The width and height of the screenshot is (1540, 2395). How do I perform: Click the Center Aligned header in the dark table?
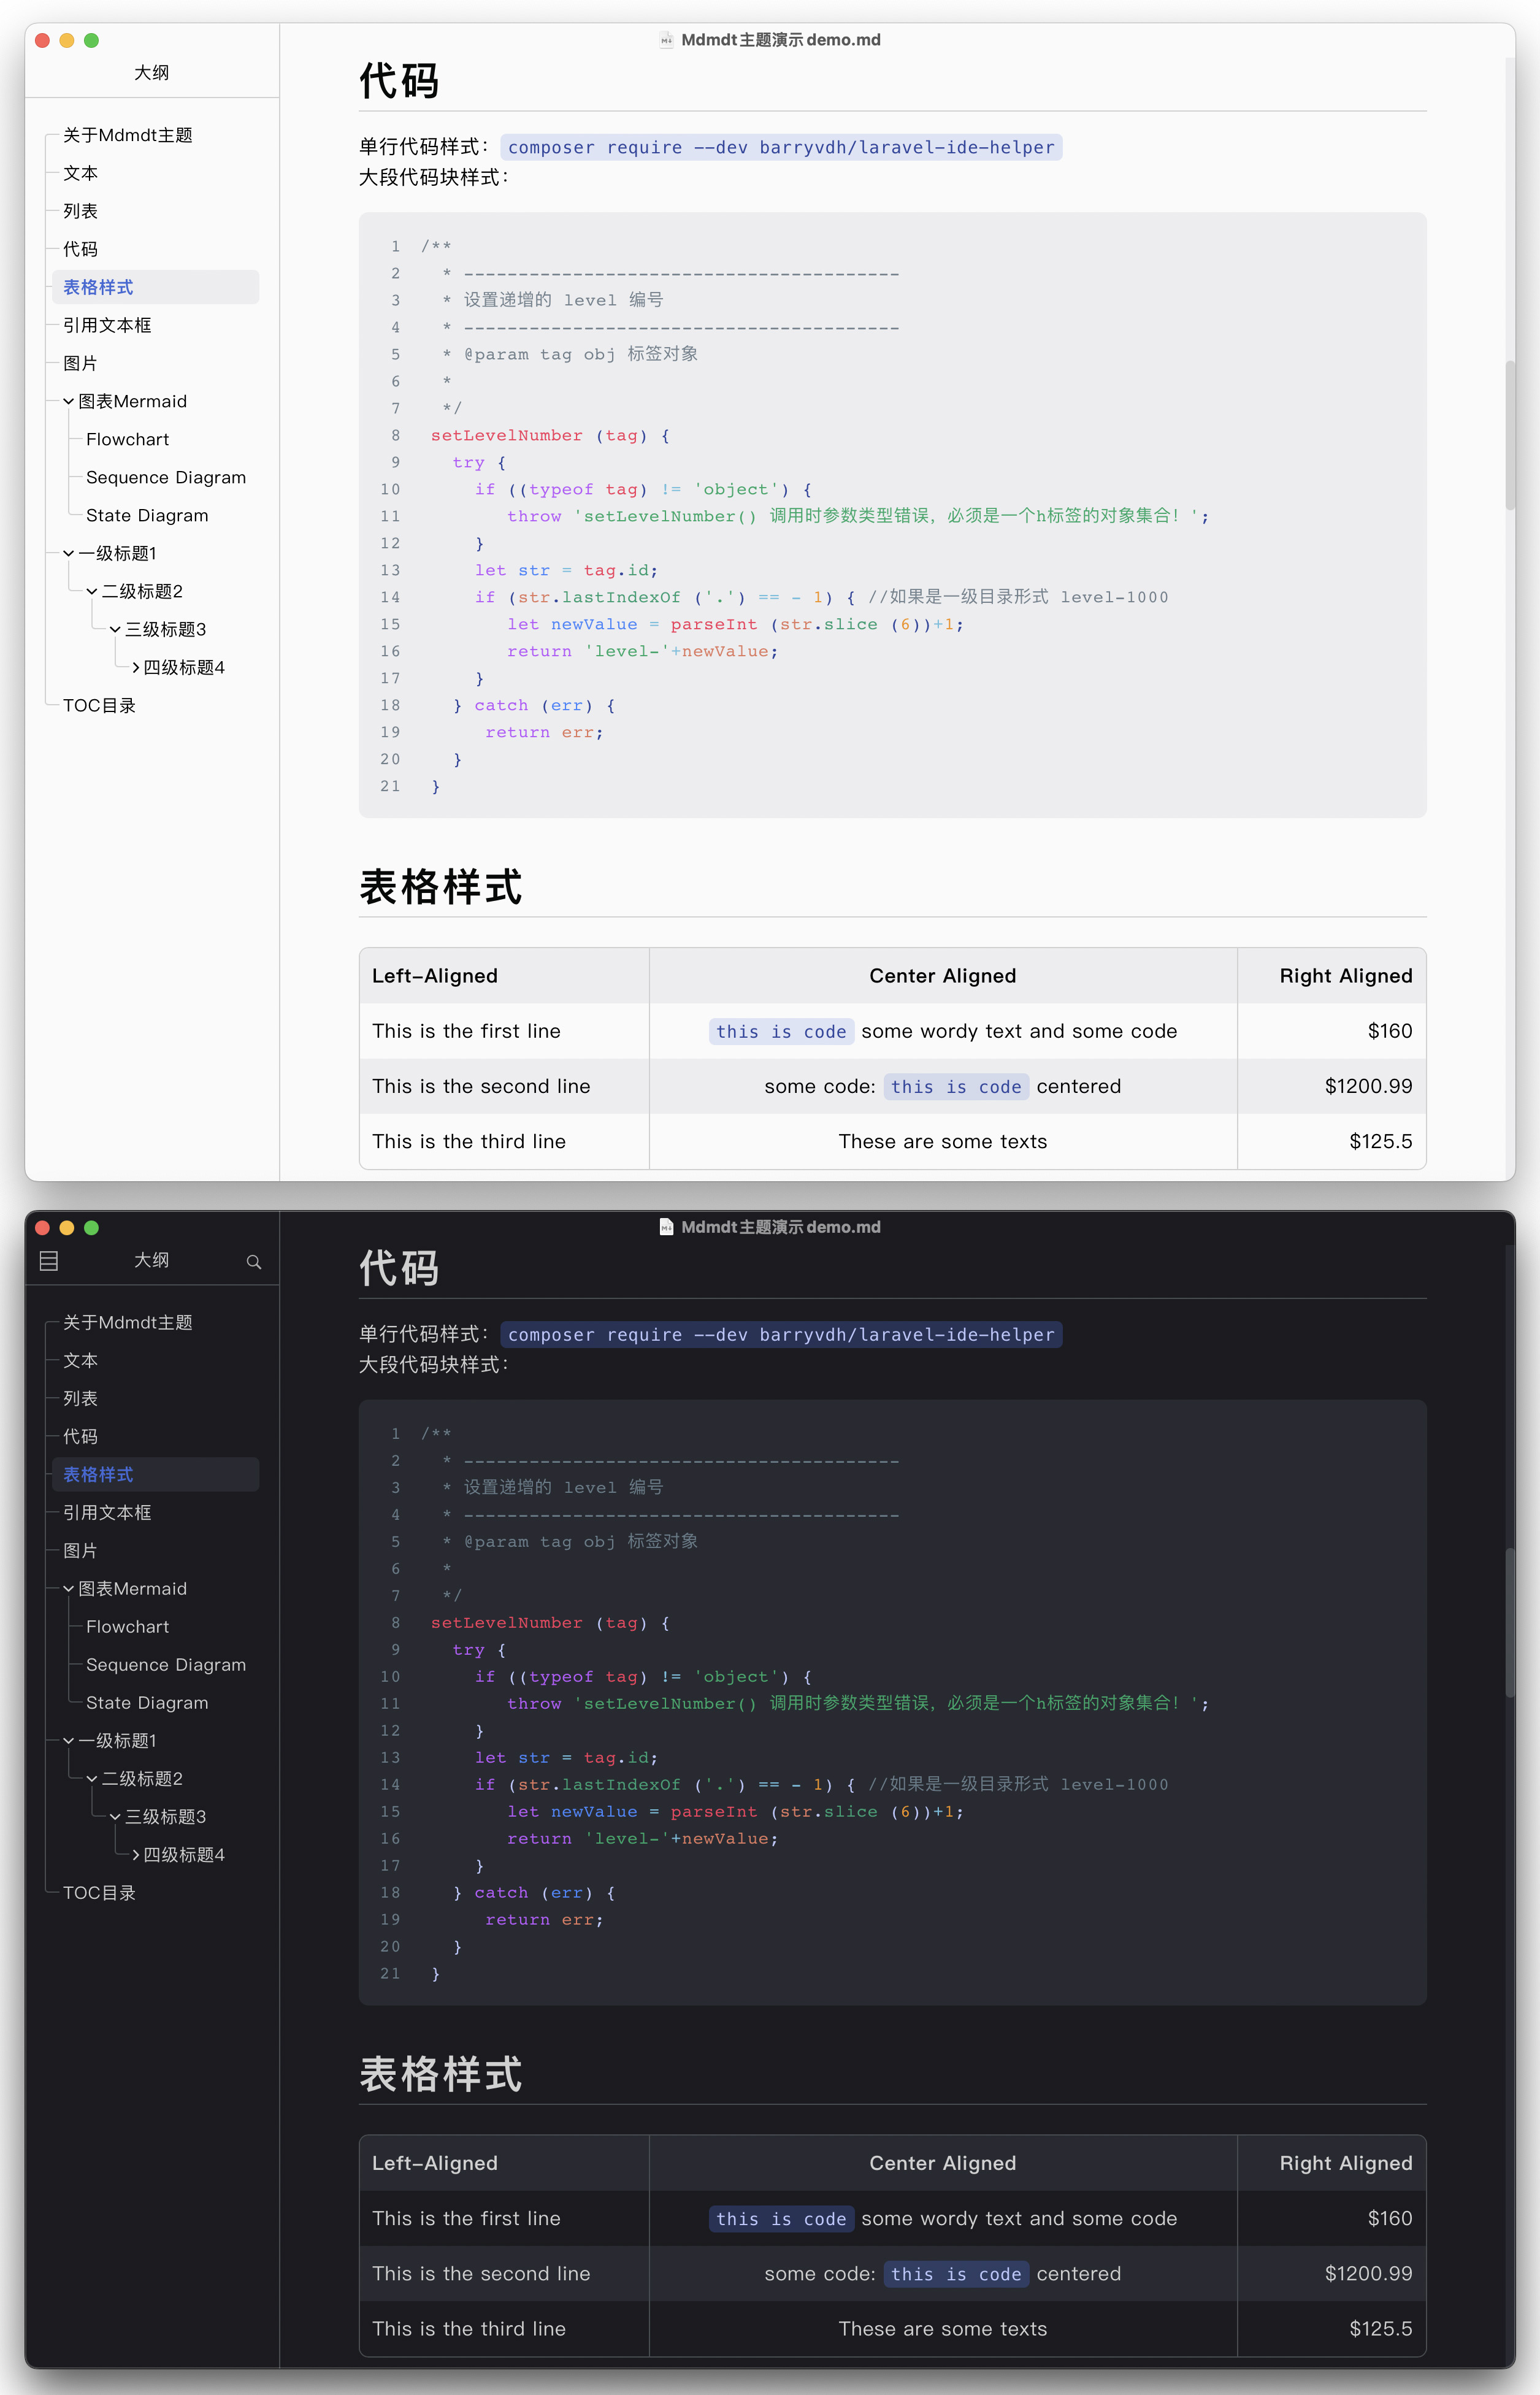[x=942, y=2163]
